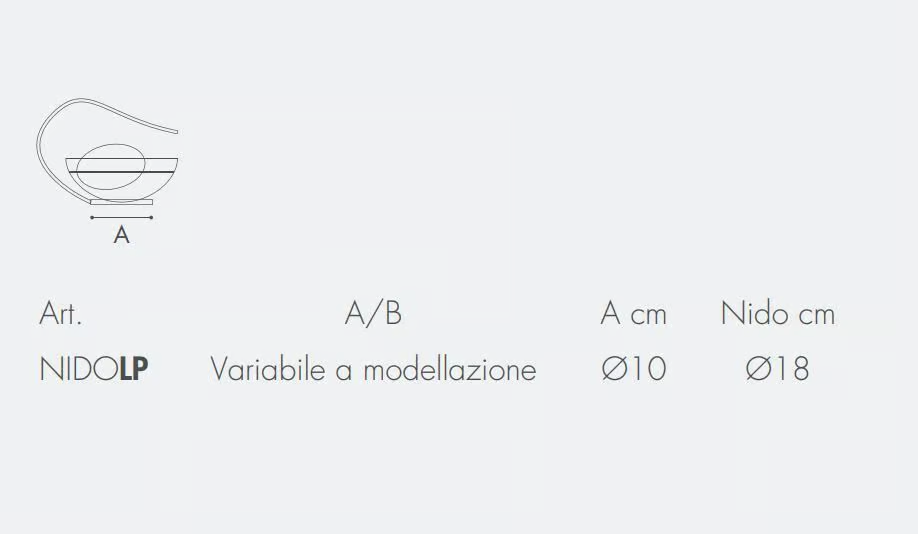This screenshot has width=918, height=534.
Task: Click the A cm column header
Action: [x=633, y=313]
